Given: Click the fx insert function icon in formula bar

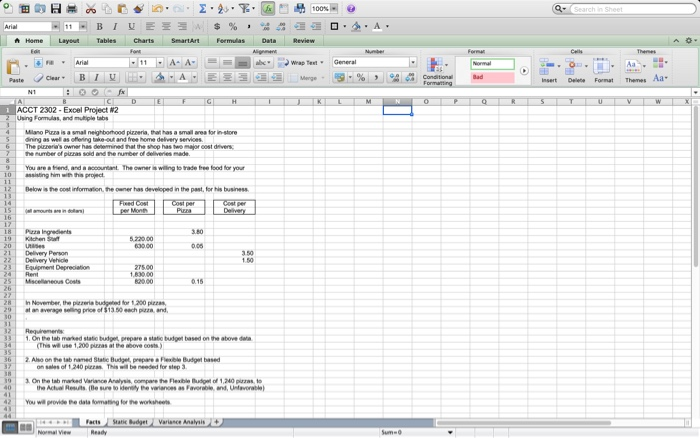Looking at the screenshot, I should (x=121, y=92).
